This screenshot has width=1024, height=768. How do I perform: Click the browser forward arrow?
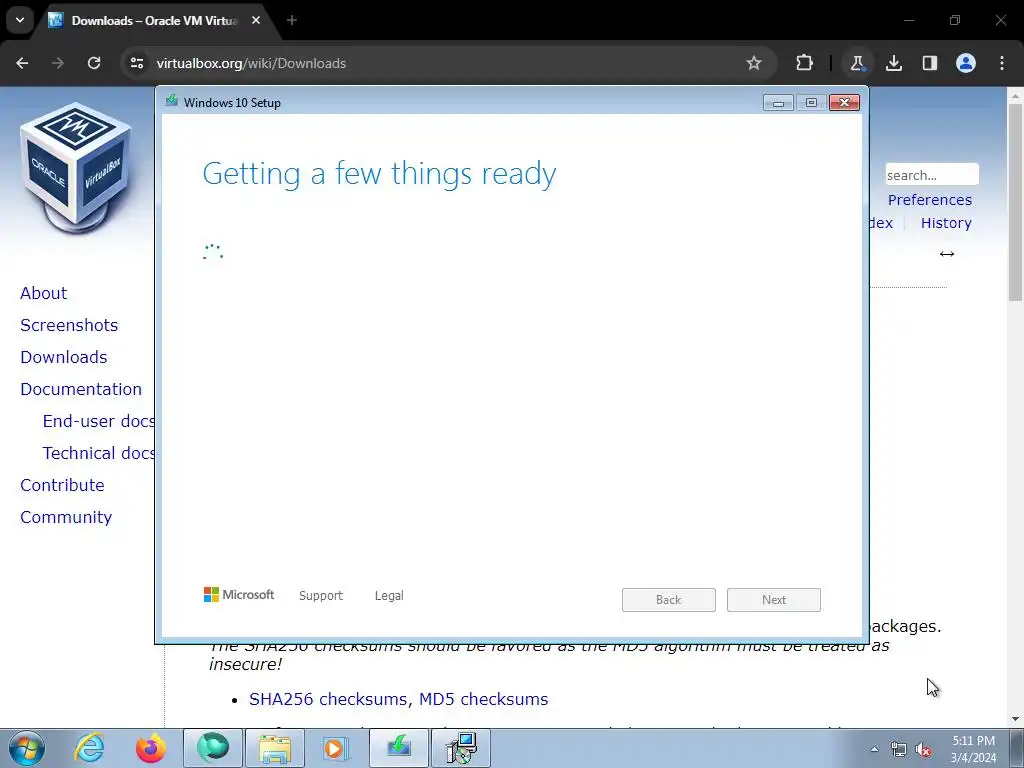coord(58,63)
